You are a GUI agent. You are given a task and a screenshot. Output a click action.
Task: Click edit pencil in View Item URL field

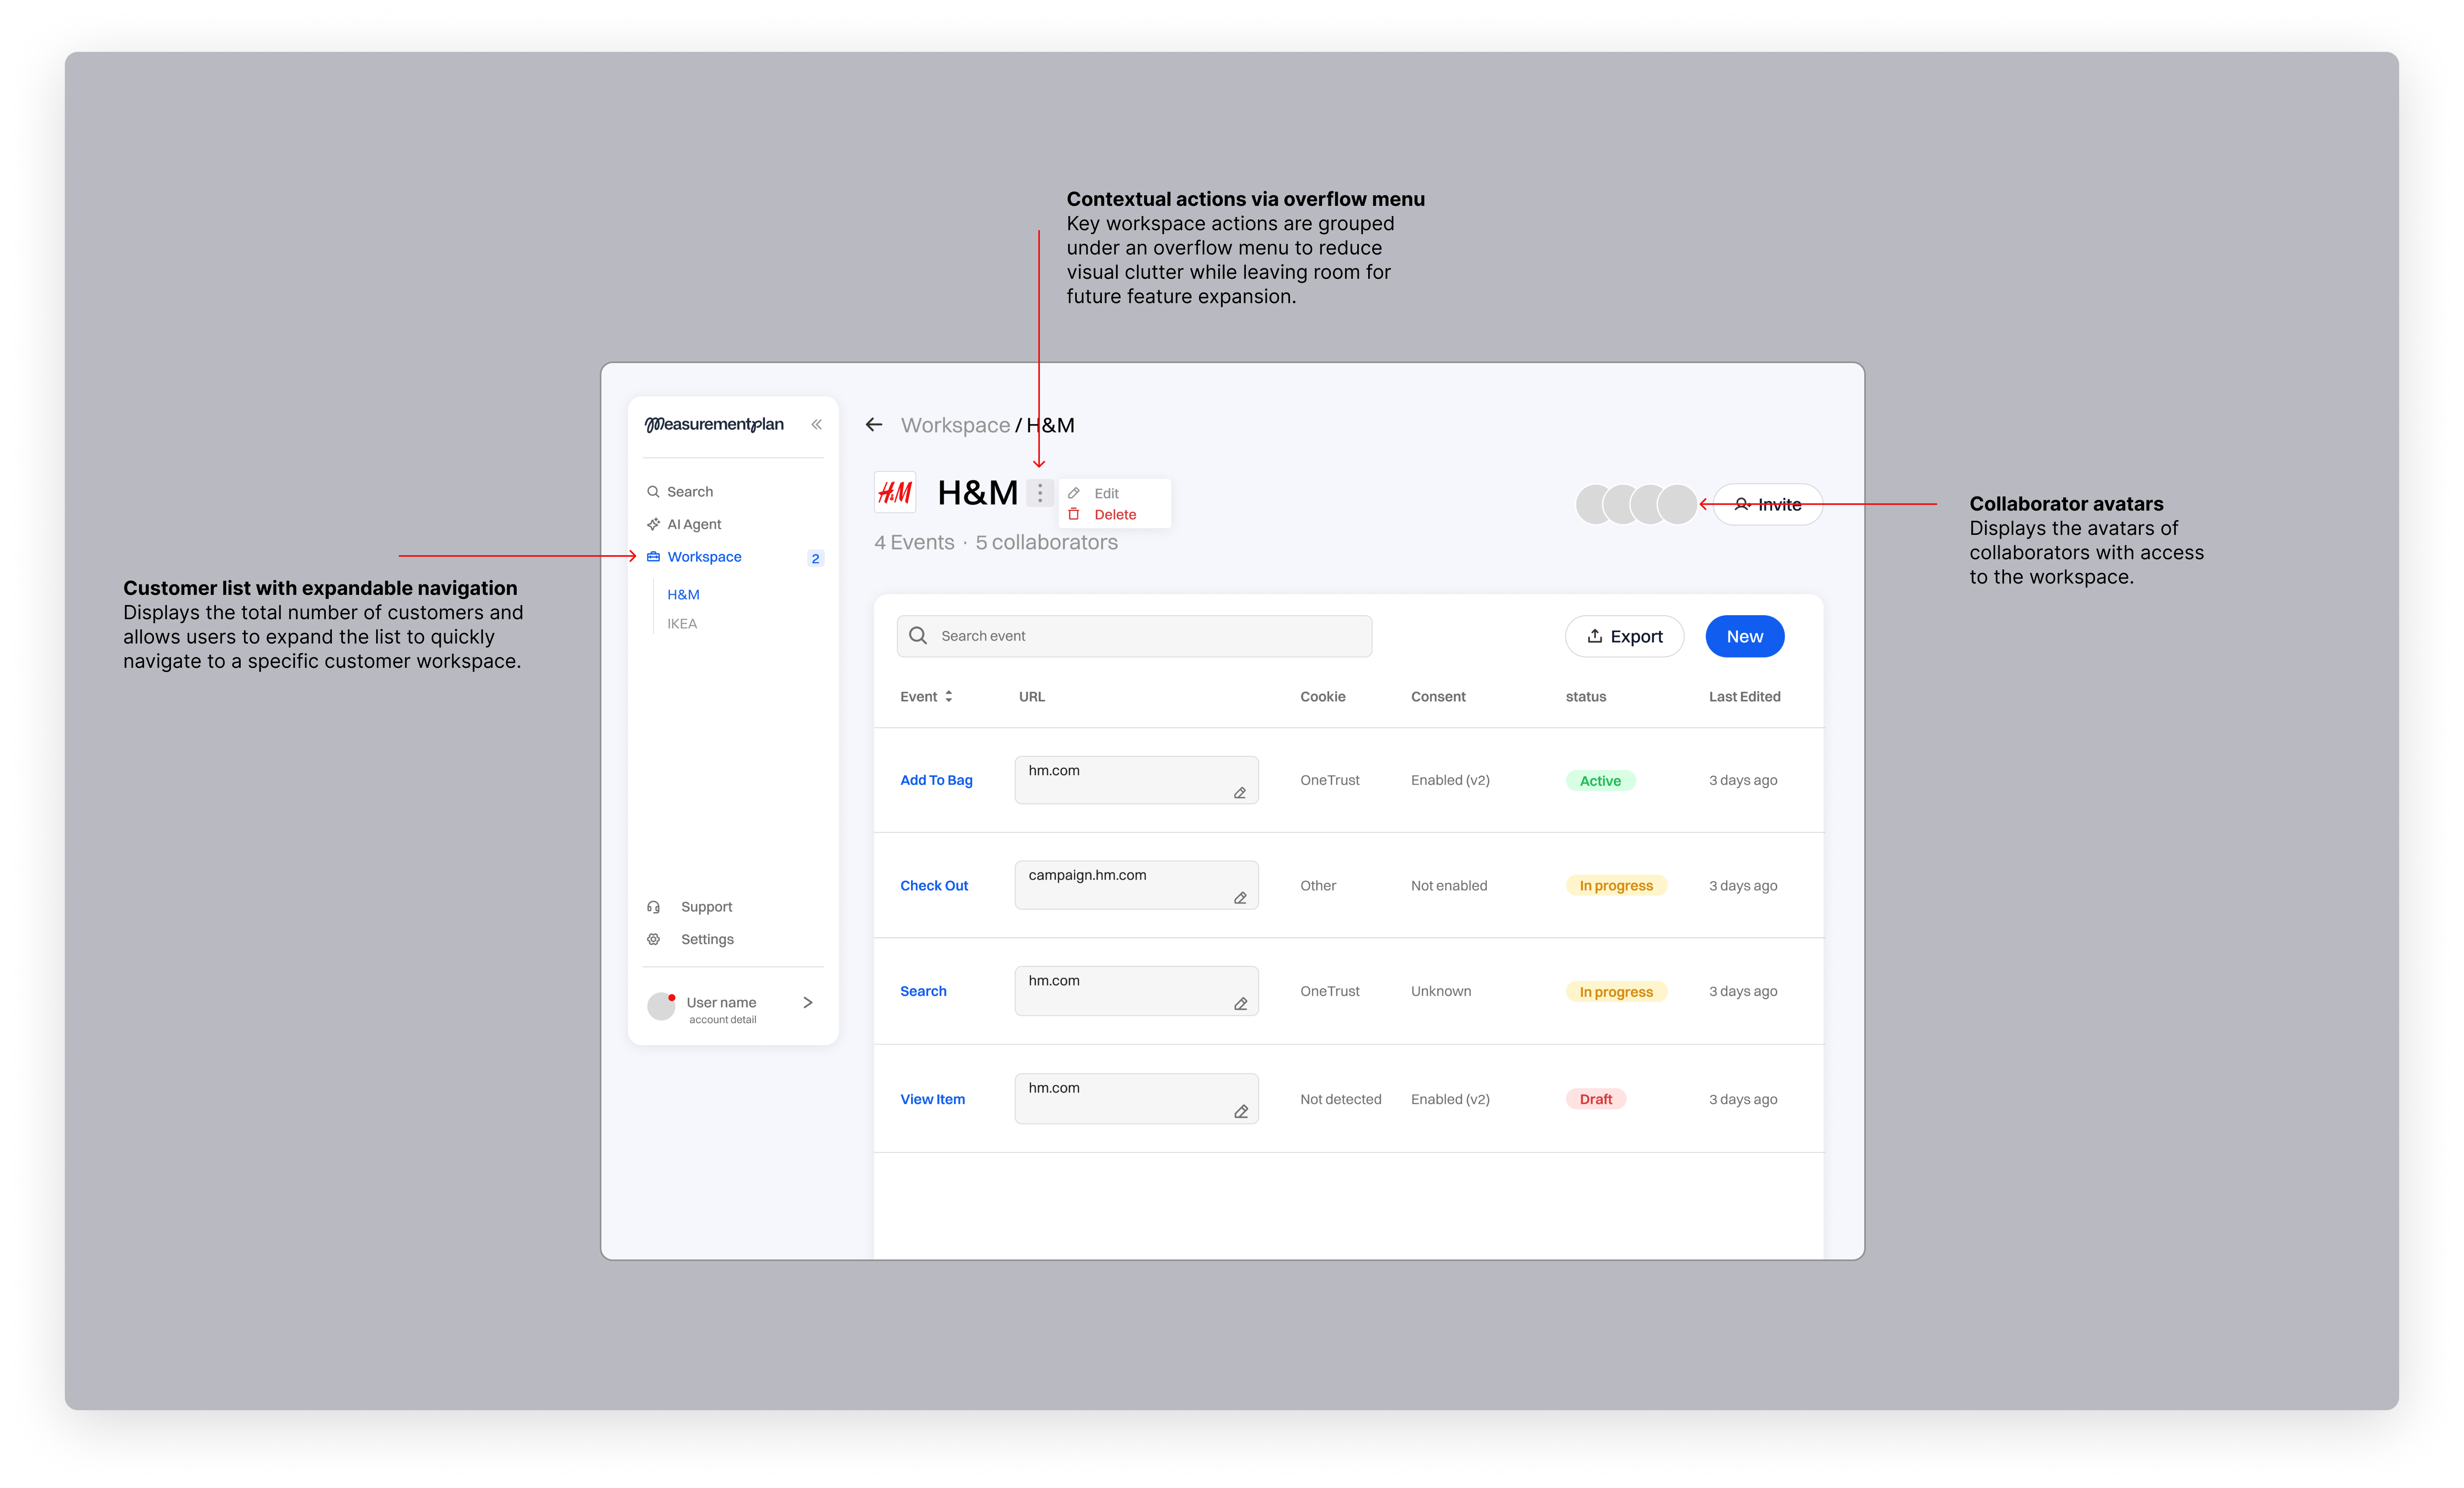pos(1241,1112)
